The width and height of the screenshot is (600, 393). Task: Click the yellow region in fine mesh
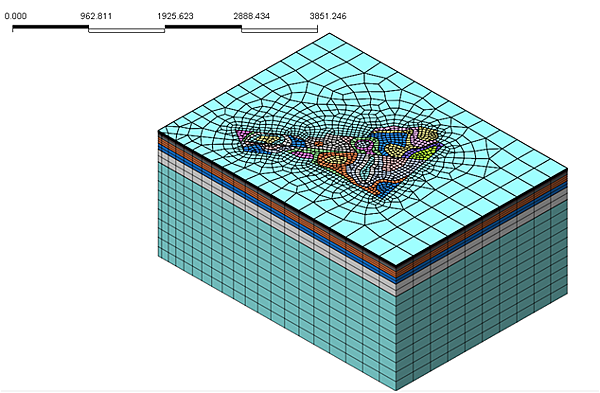397,150
